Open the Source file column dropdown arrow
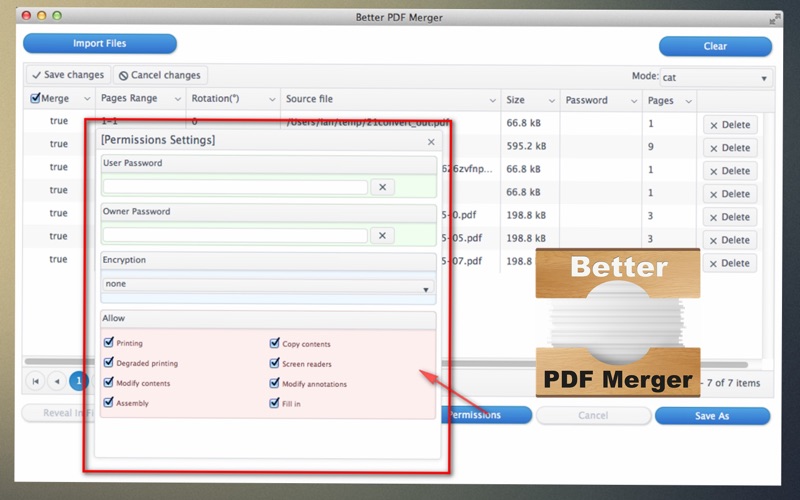The image size is (800, 500). pos(492,101)
